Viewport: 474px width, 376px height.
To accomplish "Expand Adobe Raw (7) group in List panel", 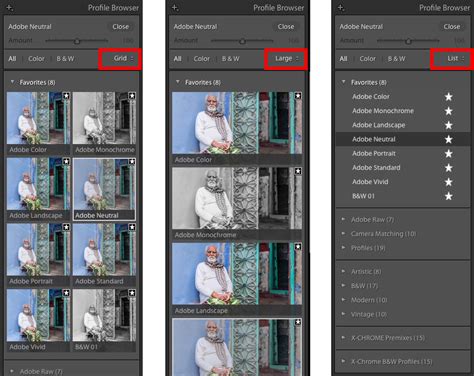I will [343, 219].
